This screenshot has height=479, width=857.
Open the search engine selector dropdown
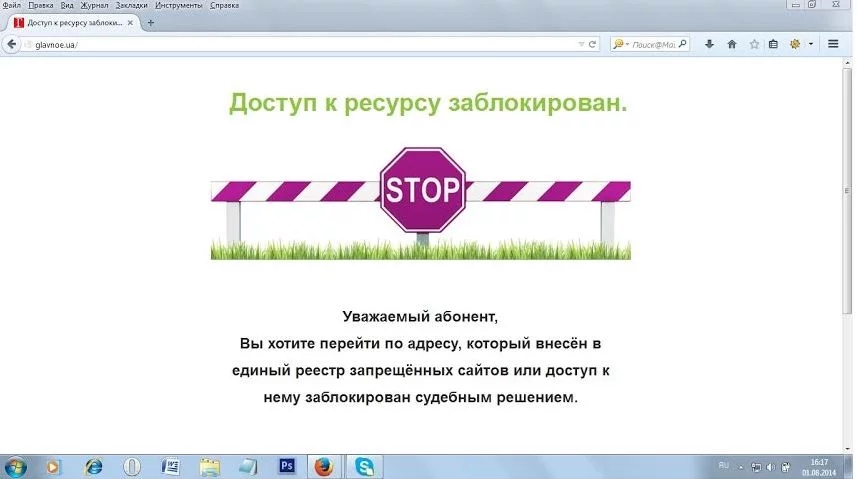(621, 44)
